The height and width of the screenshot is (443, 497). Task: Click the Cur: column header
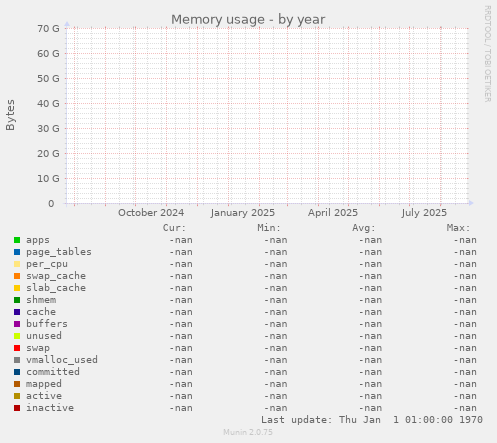click(x=174, y=228)
